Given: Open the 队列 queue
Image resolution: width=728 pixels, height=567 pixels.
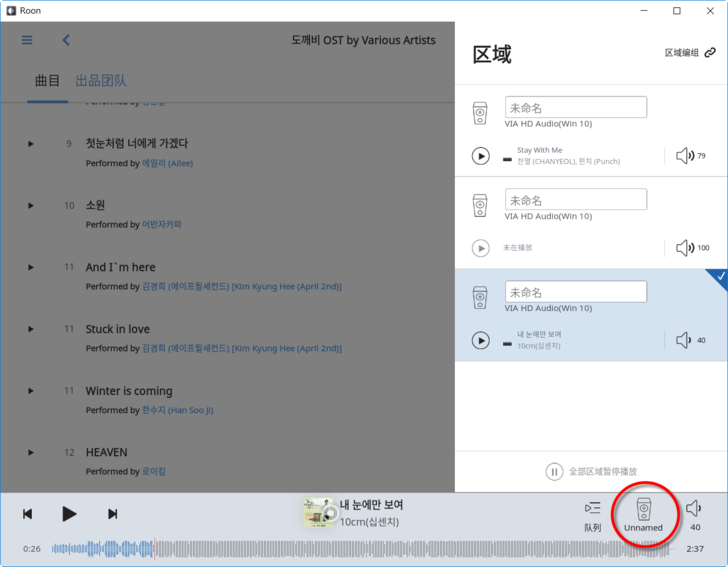Looking at the screenshot, I should (x=592, y=516).
